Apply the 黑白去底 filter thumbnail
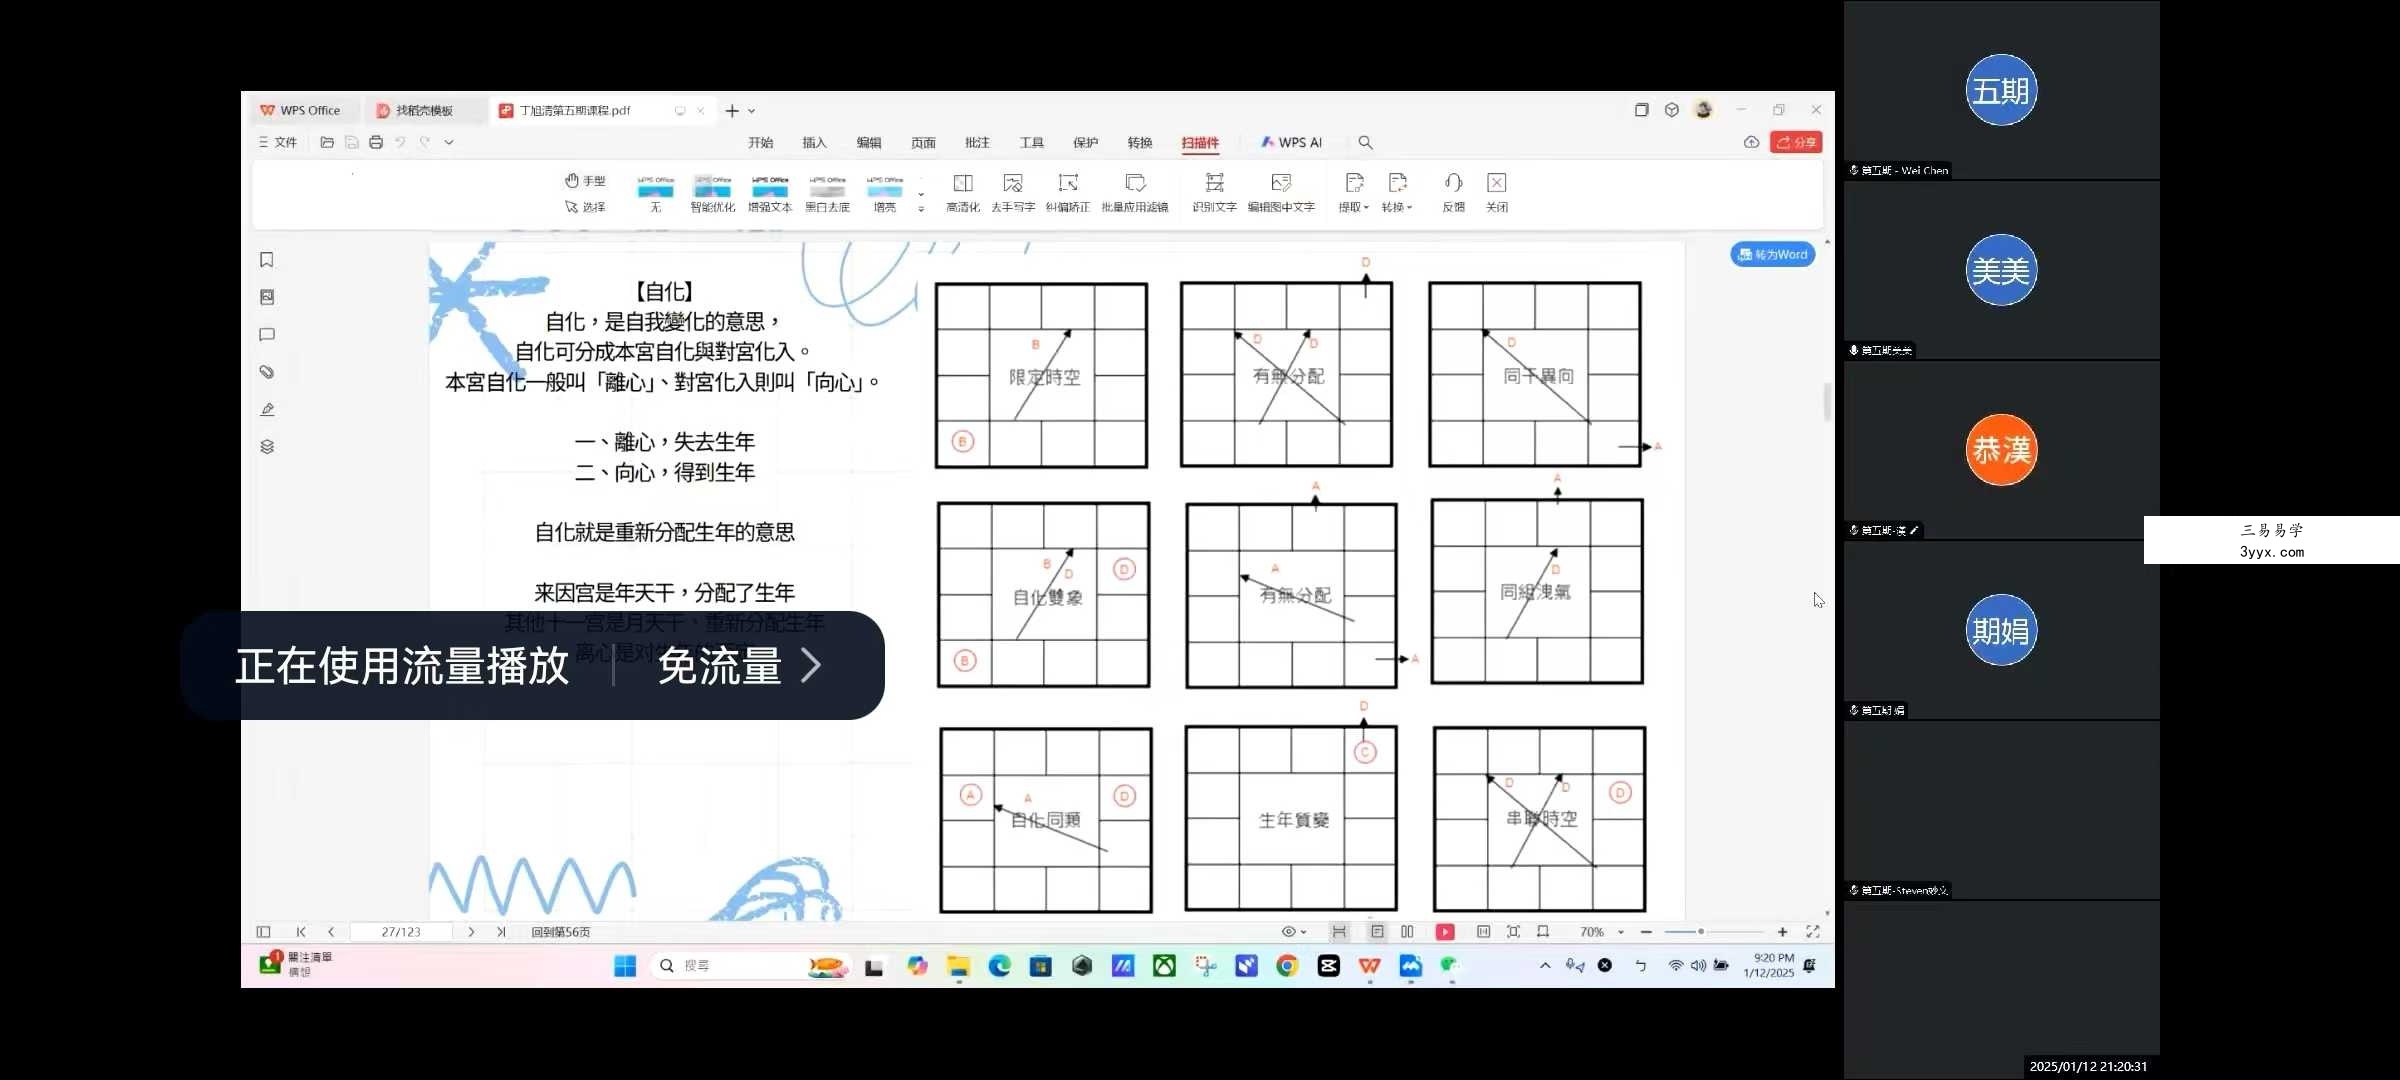Viewport: 2400px width, 1080px height. tap(827, 194)
